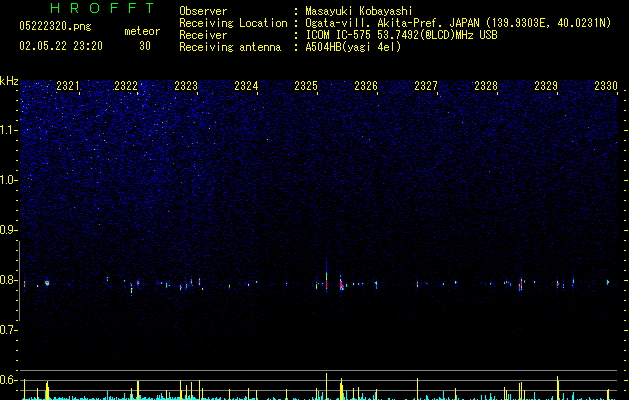This screenshot has width=629, height=400.
Task: Click the 0.9 kHz axis label
Action: (9, 230)
